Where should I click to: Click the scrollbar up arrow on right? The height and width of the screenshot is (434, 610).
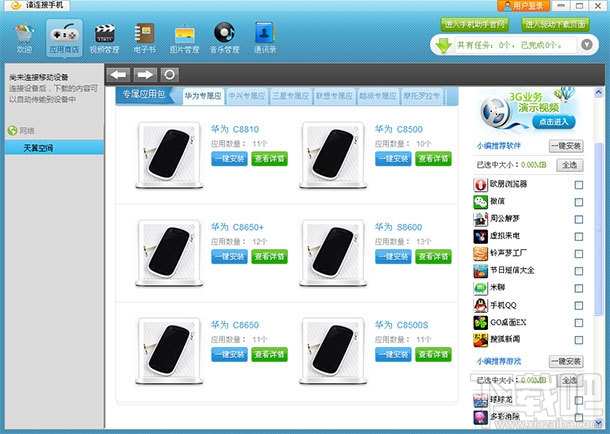(598, 93)
